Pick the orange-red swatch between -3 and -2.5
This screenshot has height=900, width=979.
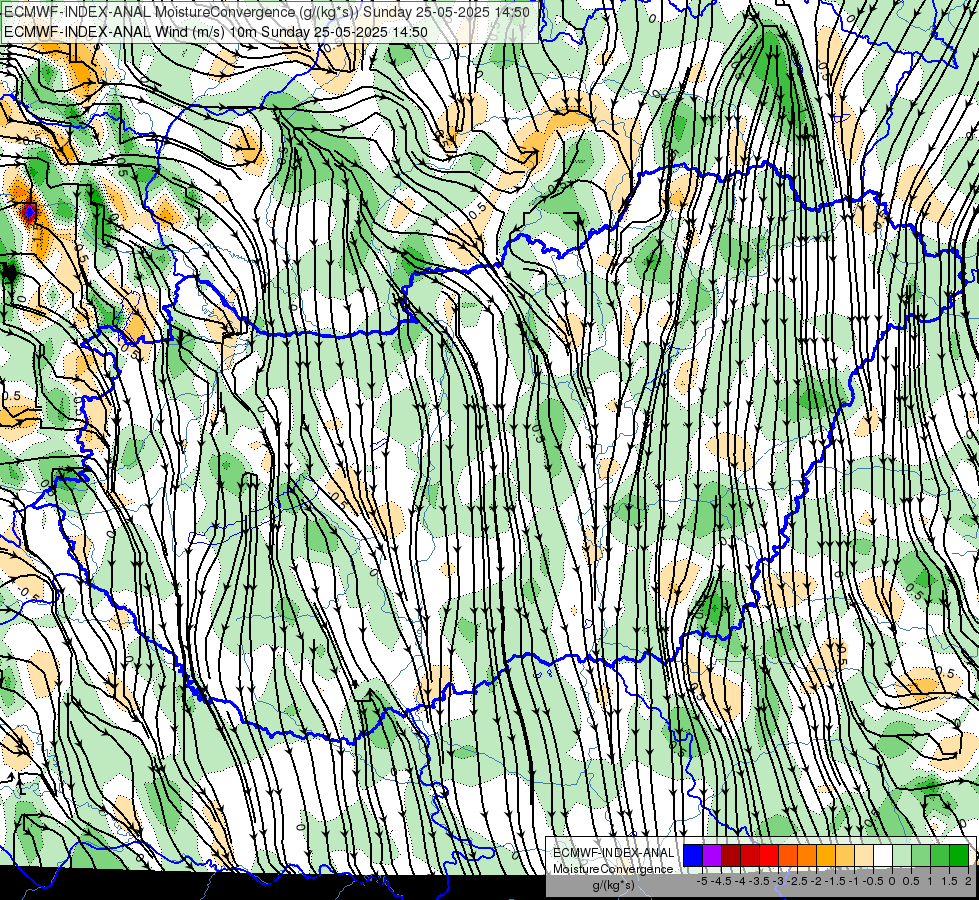(x=788, y=855)
